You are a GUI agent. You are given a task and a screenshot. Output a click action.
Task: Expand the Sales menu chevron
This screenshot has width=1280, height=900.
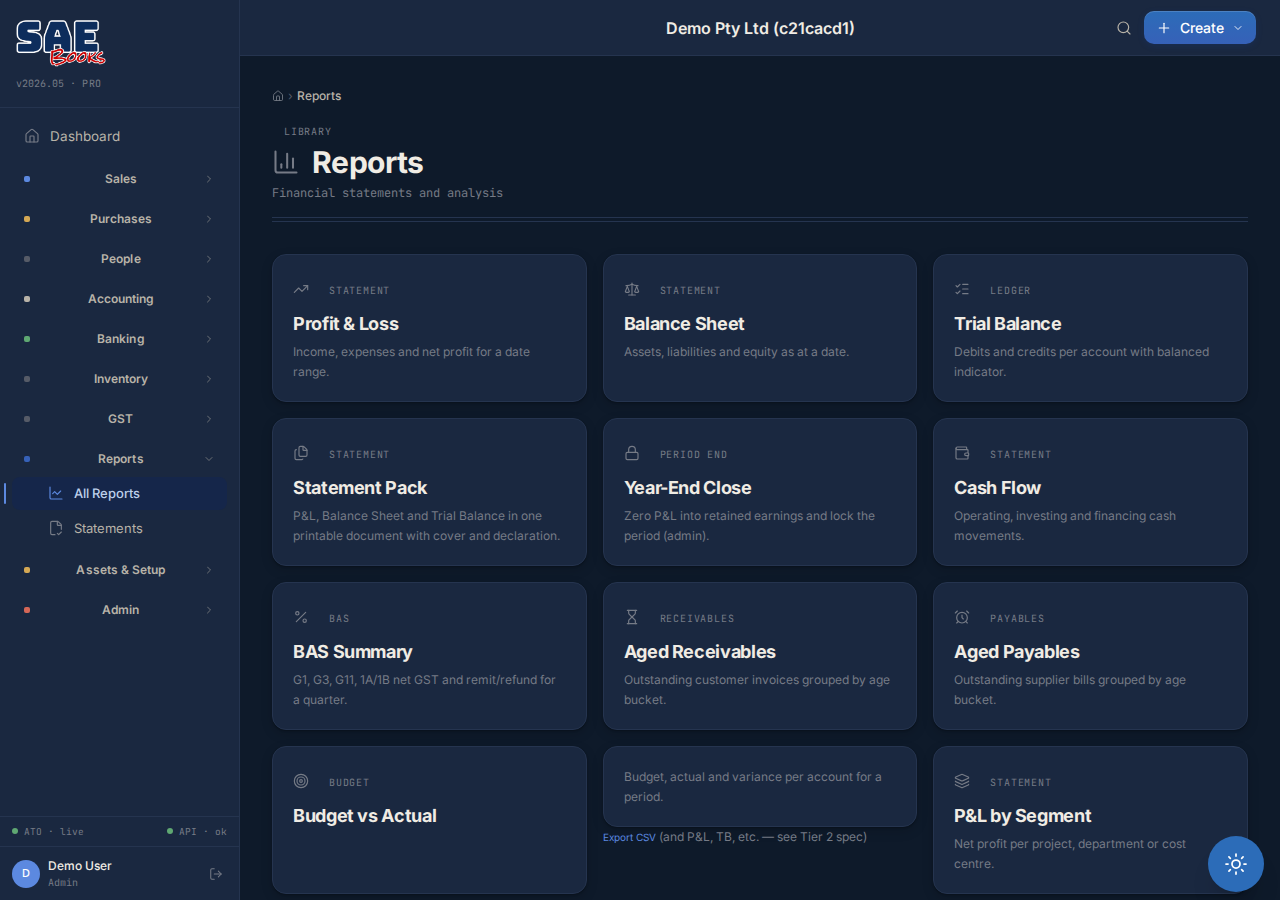tap(209, 179)
